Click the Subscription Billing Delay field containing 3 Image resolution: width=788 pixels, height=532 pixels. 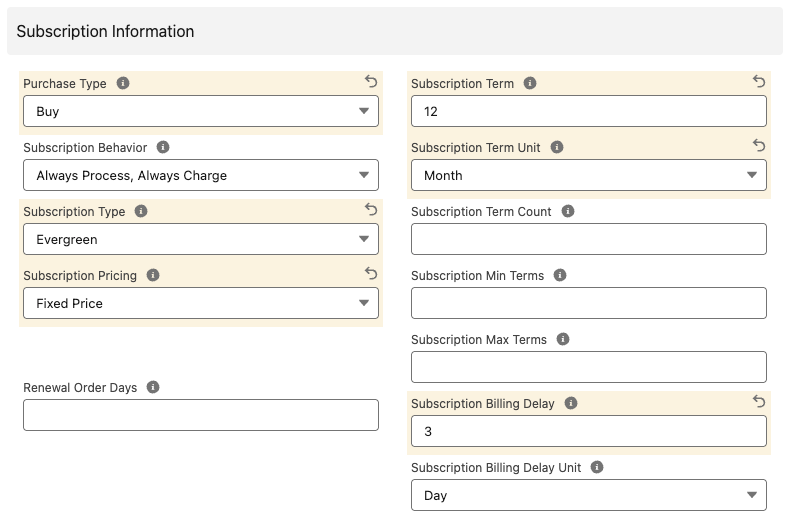(589, 431)
